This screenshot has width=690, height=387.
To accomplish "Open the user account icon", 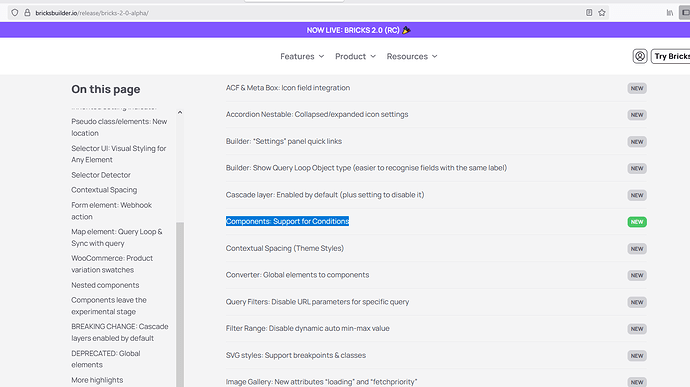I will click(x=640, y=56).
